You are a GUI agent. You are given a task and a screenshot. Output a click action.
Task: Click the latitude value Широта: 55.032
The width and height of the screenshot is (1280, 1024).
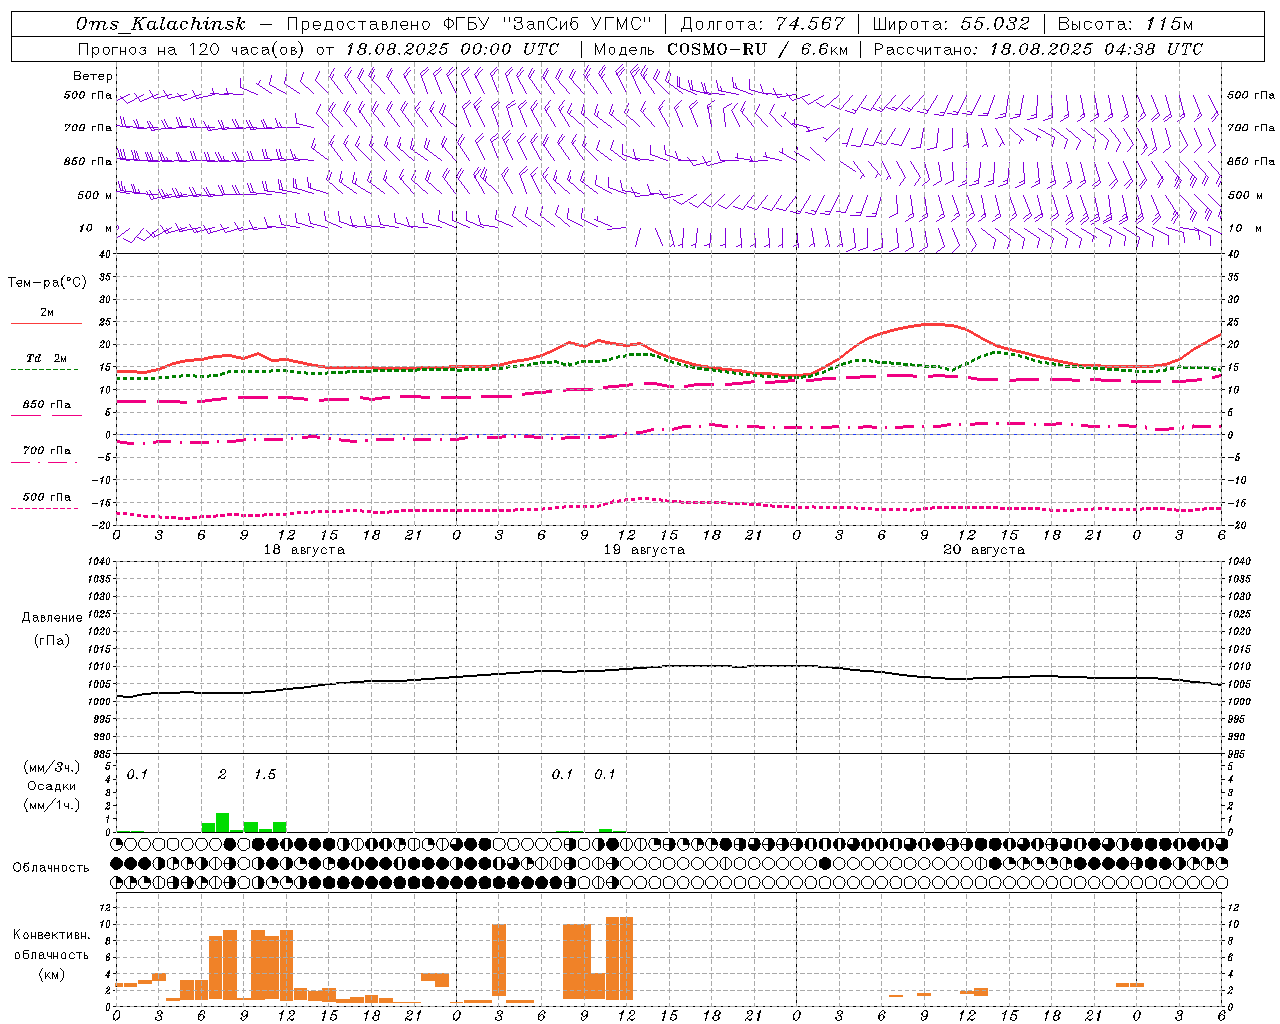pos(952,24)
